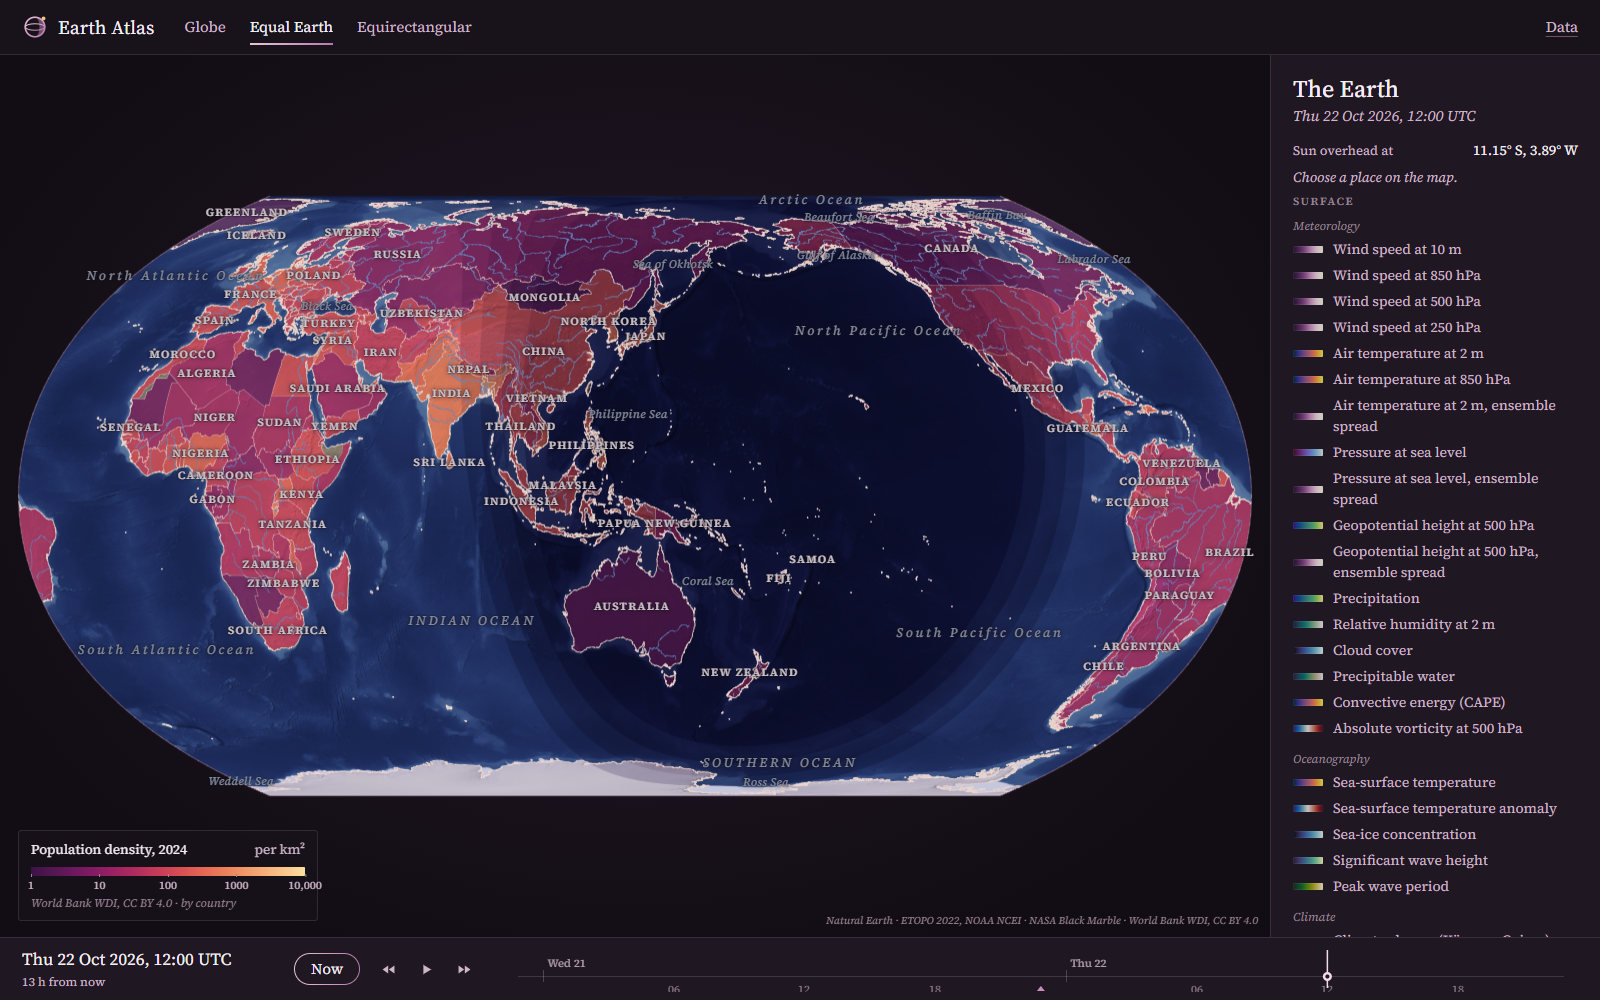Click the Cloud cover color ramp icon
Viewport: 1600px width, 1000px height.
point(1308,651)
